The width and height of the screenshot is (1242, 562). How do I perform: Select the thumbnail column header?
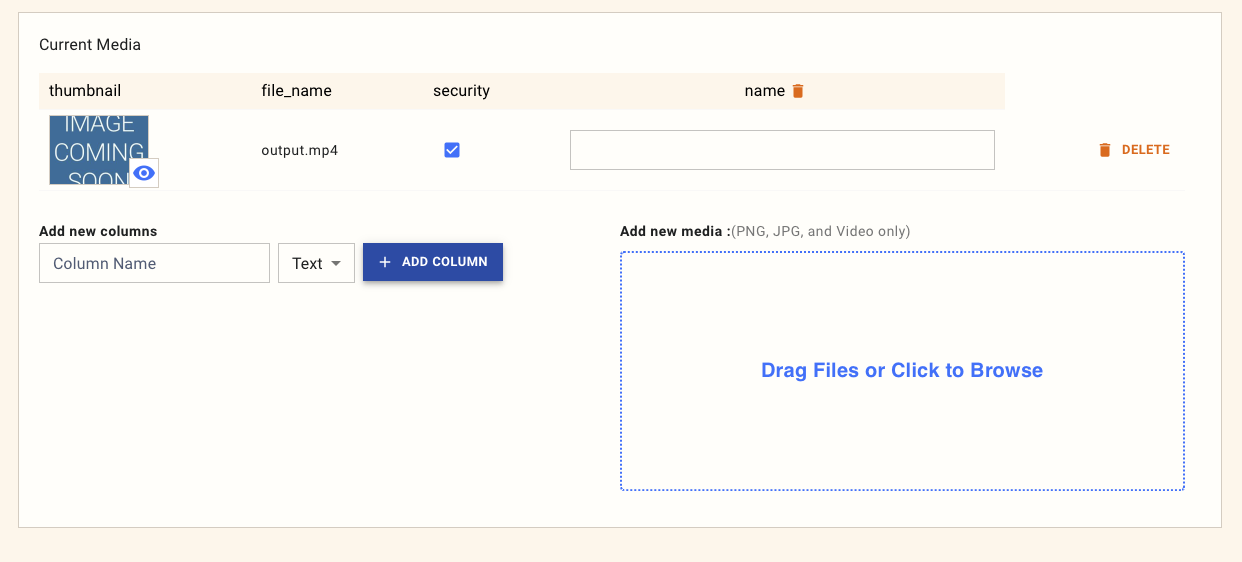pos(85,91)
